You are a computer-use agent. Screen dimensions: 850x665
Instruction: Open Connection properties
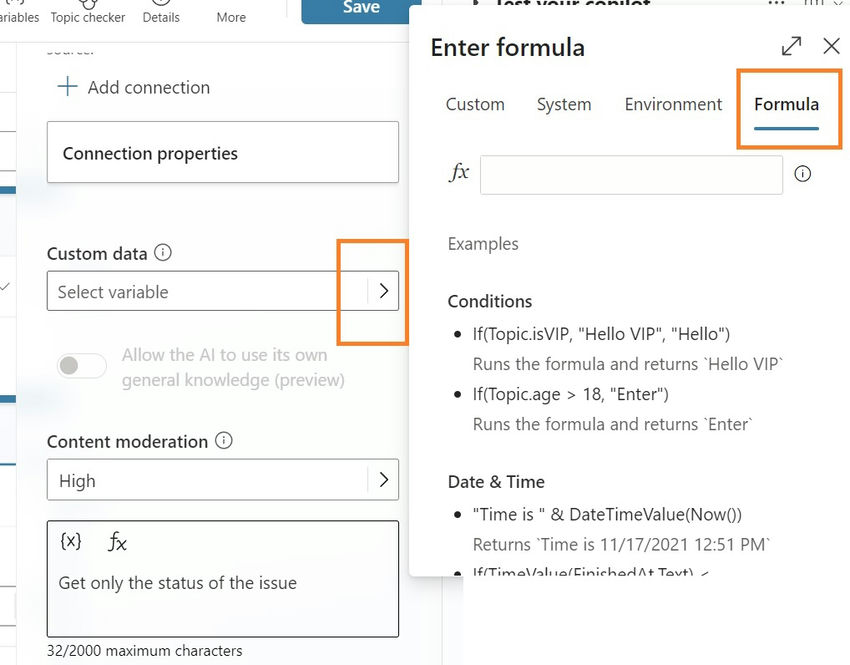(223, 153)
